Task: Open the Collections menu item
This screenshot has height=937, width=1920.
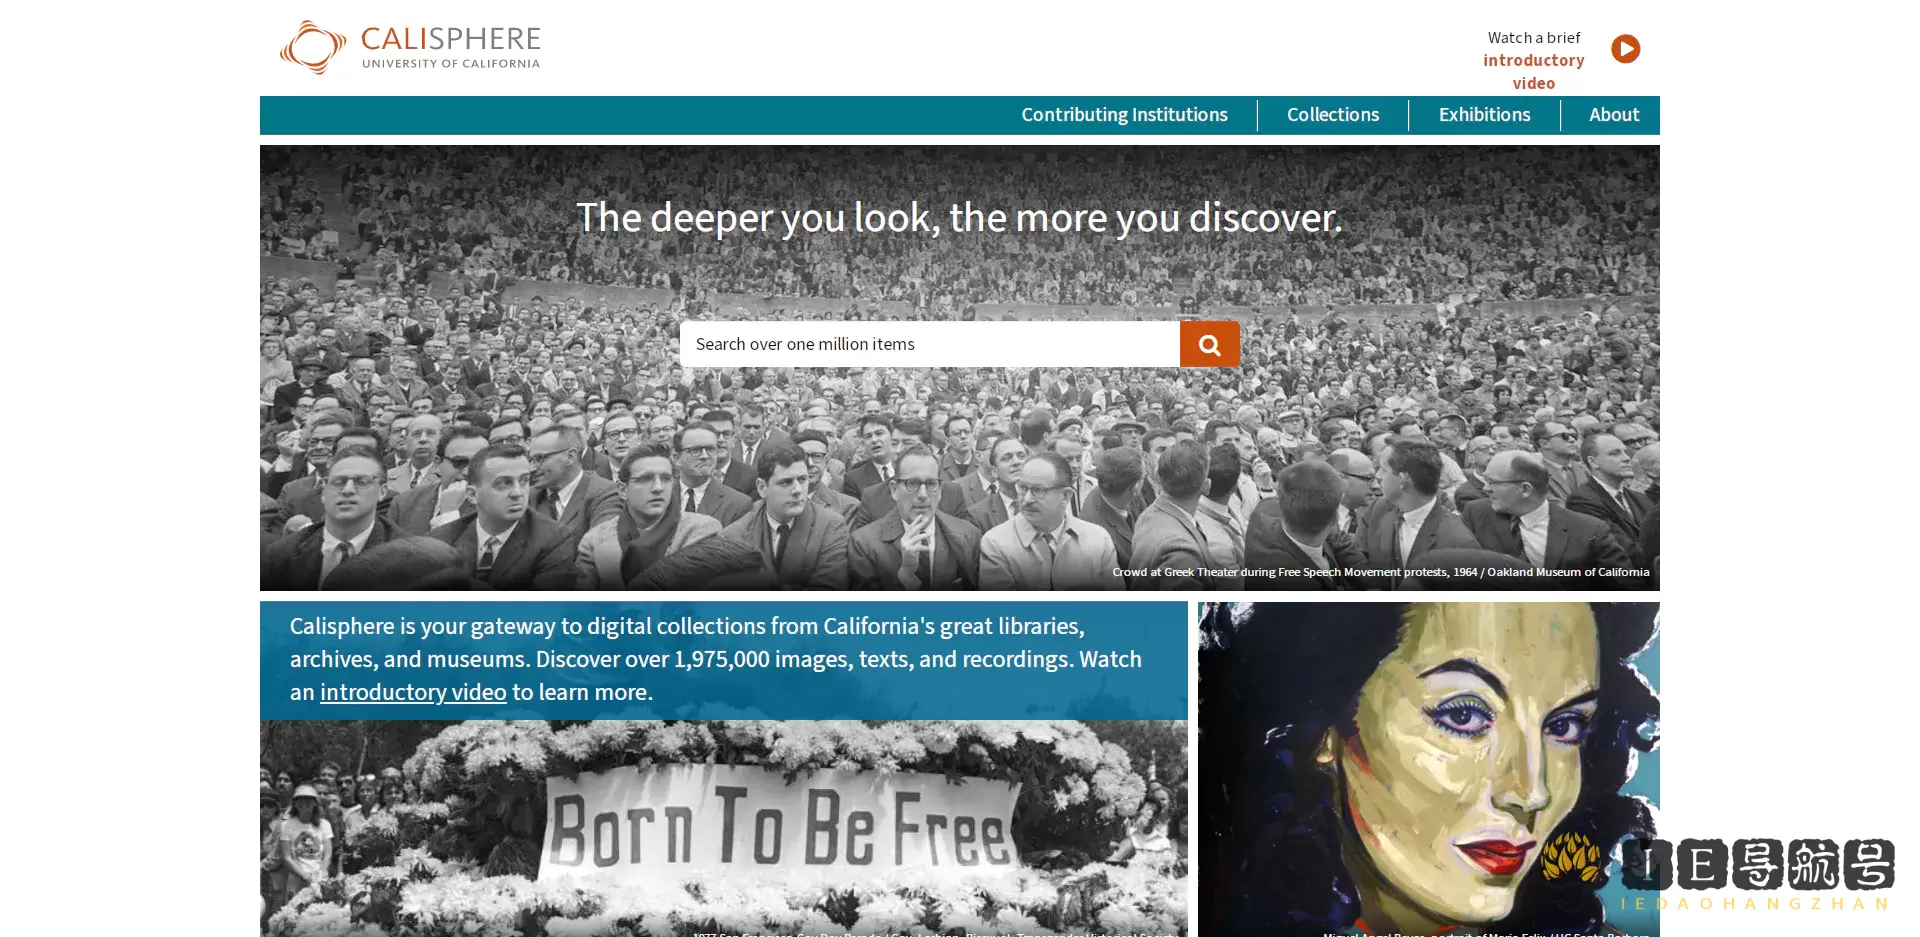Action: point(1333,115)
